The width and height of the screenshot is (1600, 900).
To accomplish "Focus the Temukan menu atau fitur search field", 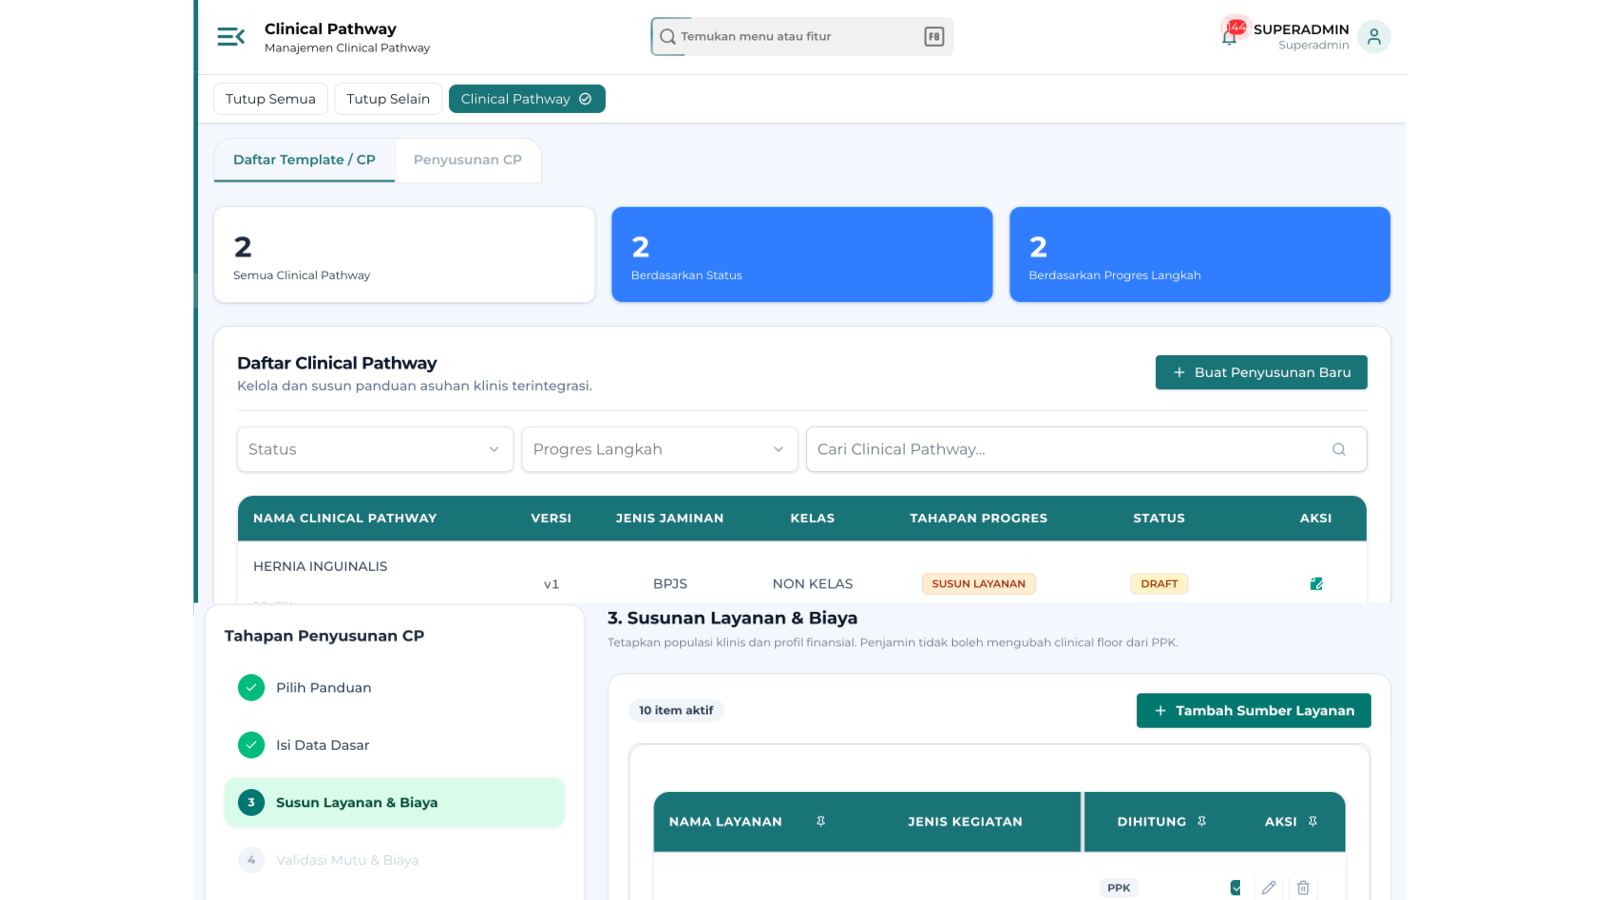I will tap(801, 37).
